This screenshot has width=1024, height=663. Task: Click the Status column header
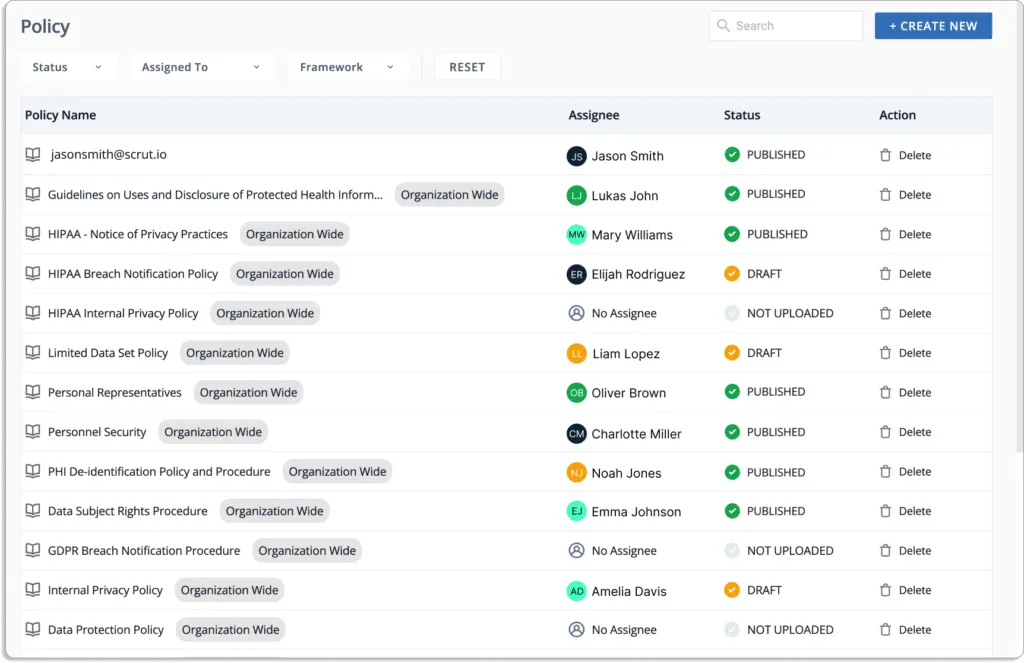click(742, 115)
